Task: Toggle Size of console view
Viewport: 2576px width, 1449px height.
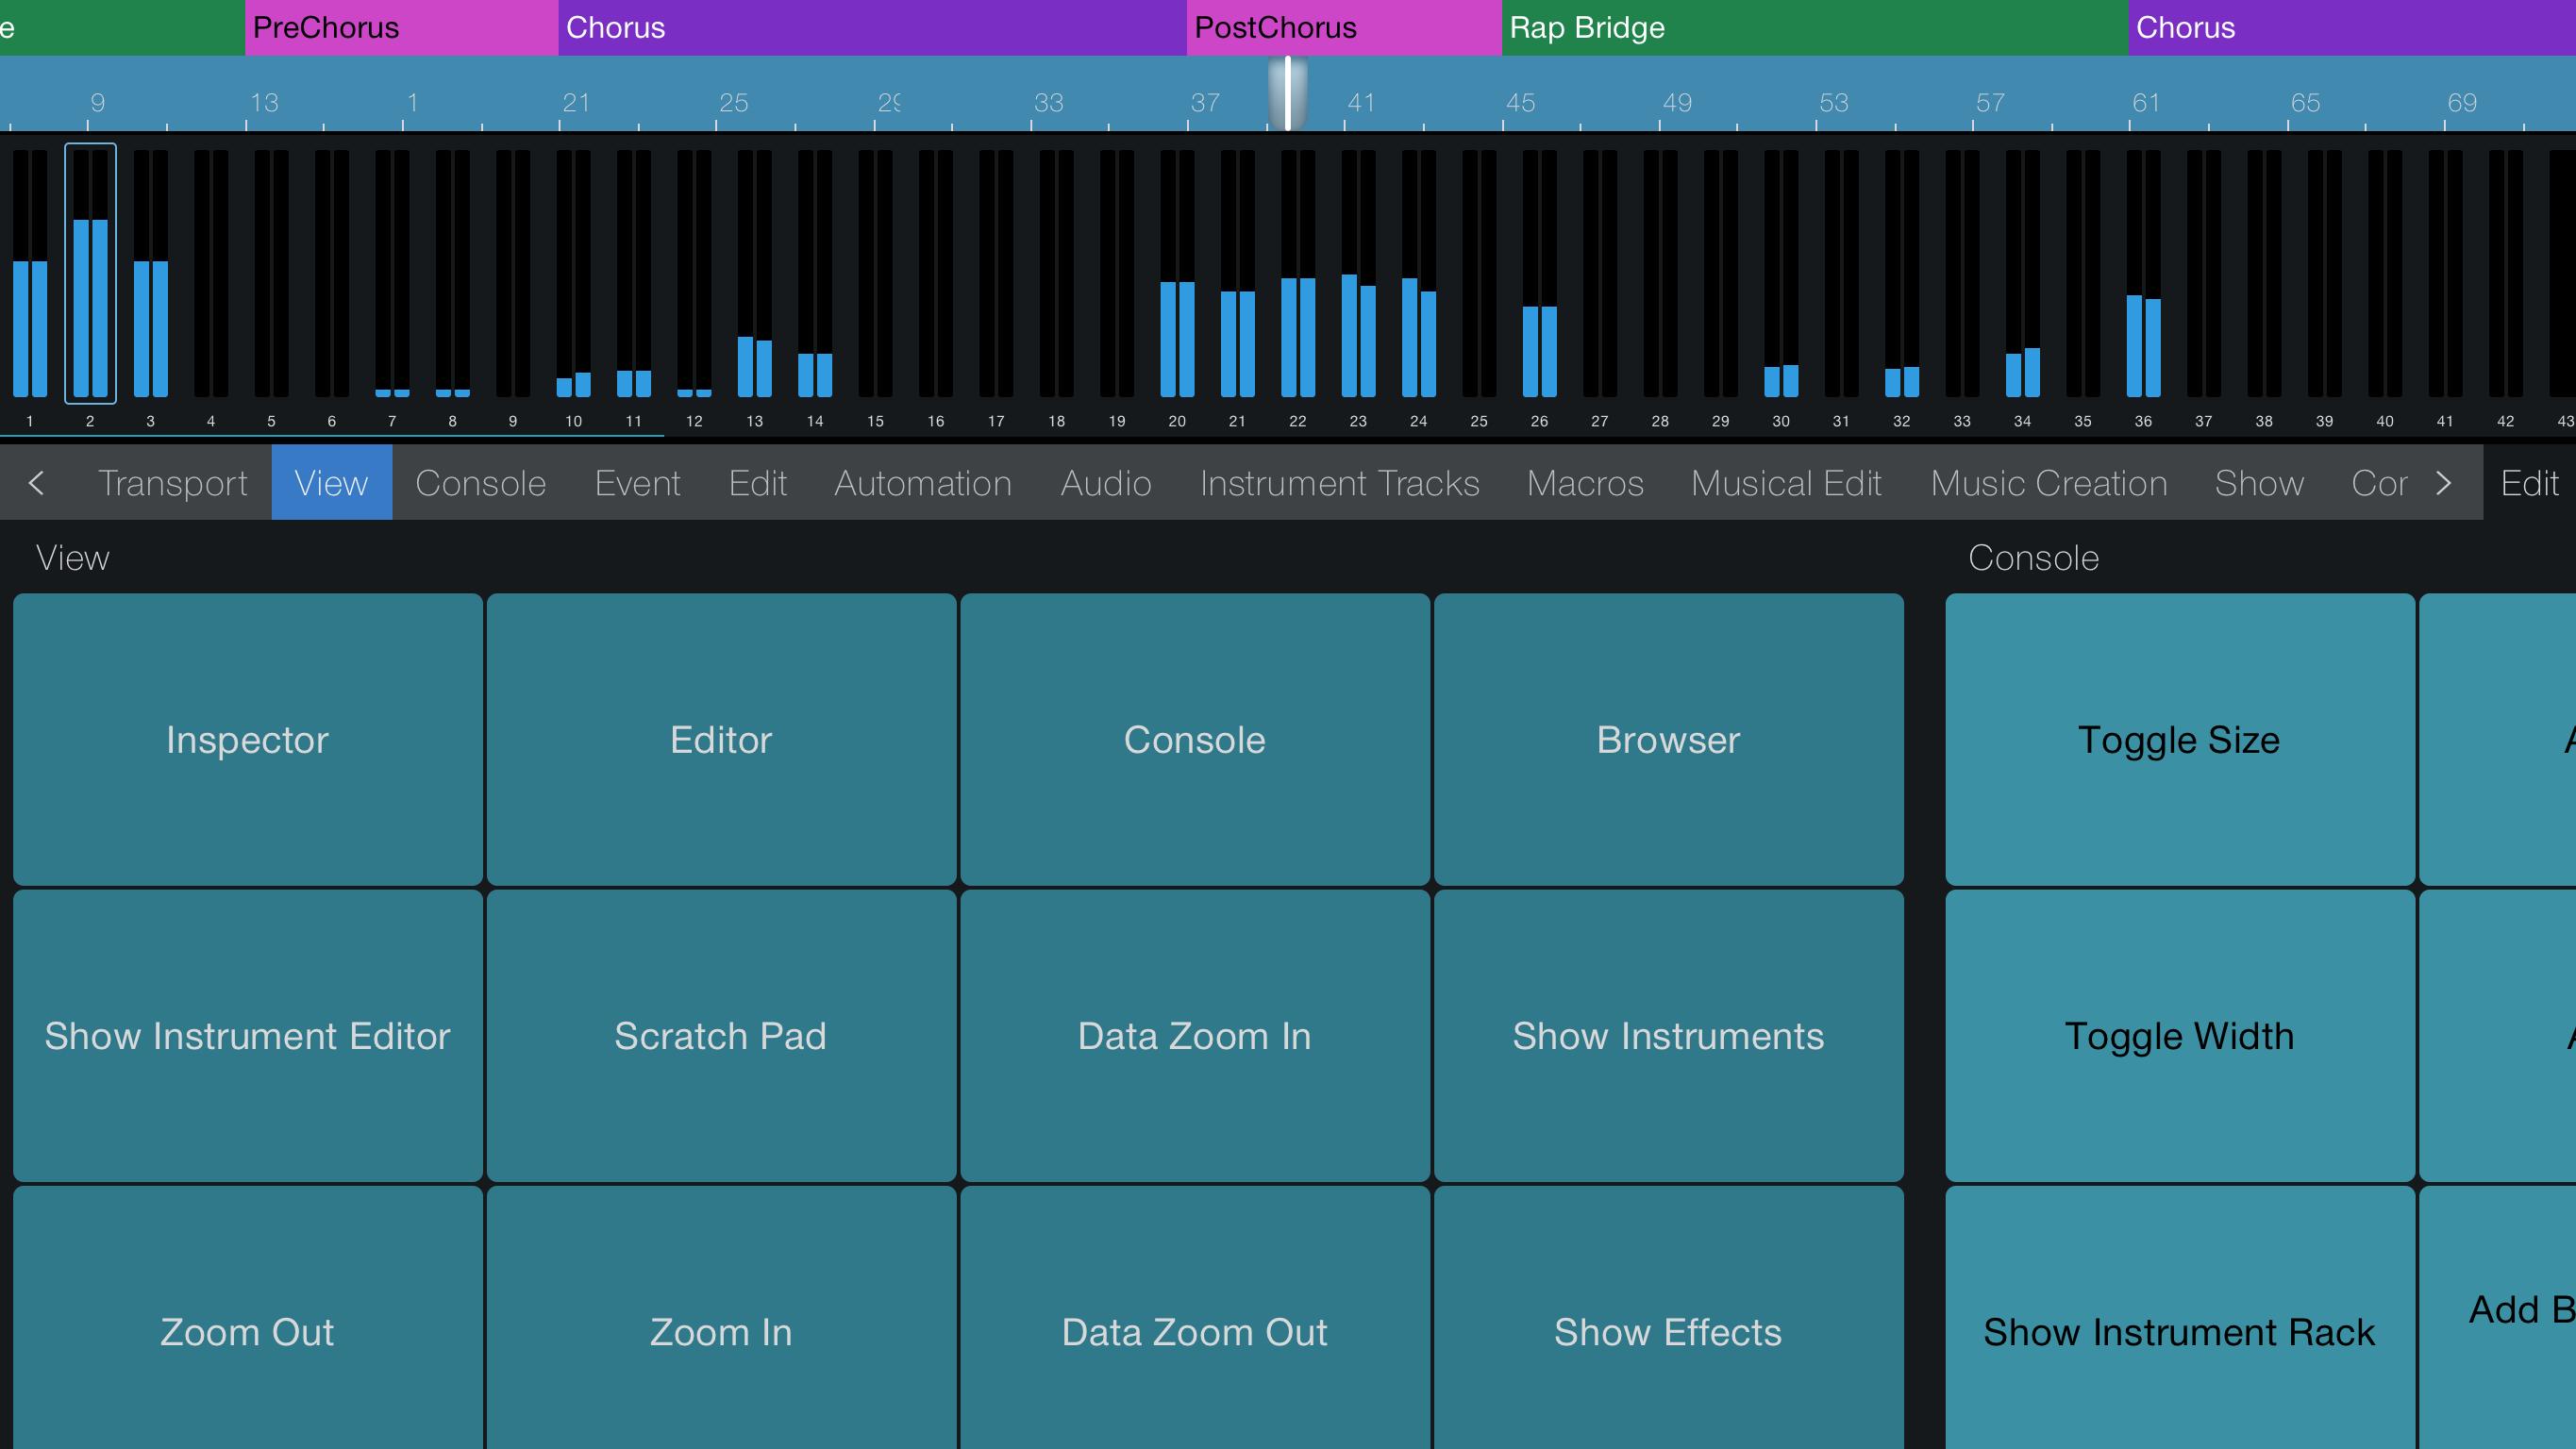Action: pyautogui.click(x=2178, y=740)
